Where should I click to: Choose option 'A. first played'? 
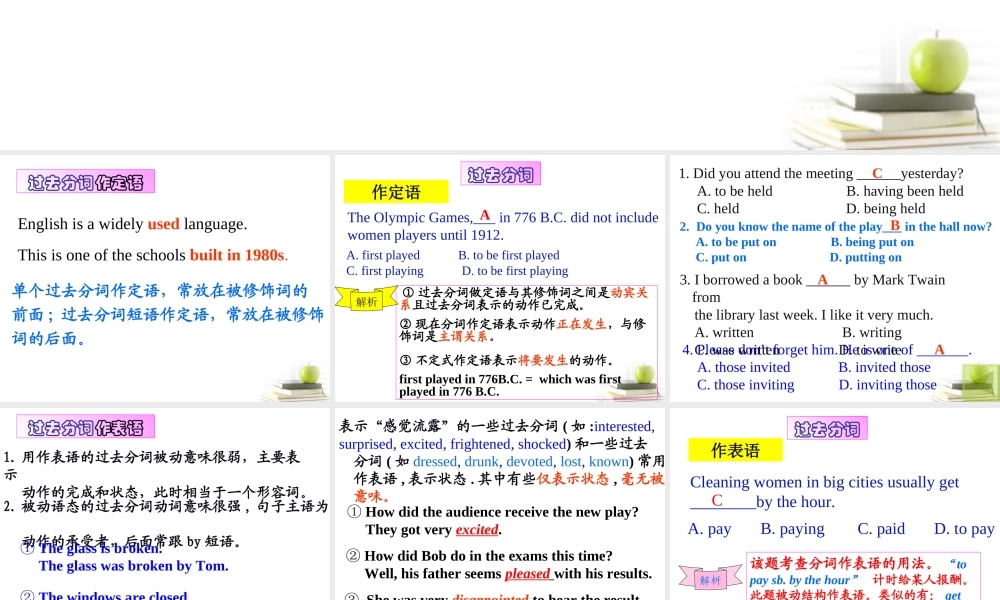coord(383,255)
